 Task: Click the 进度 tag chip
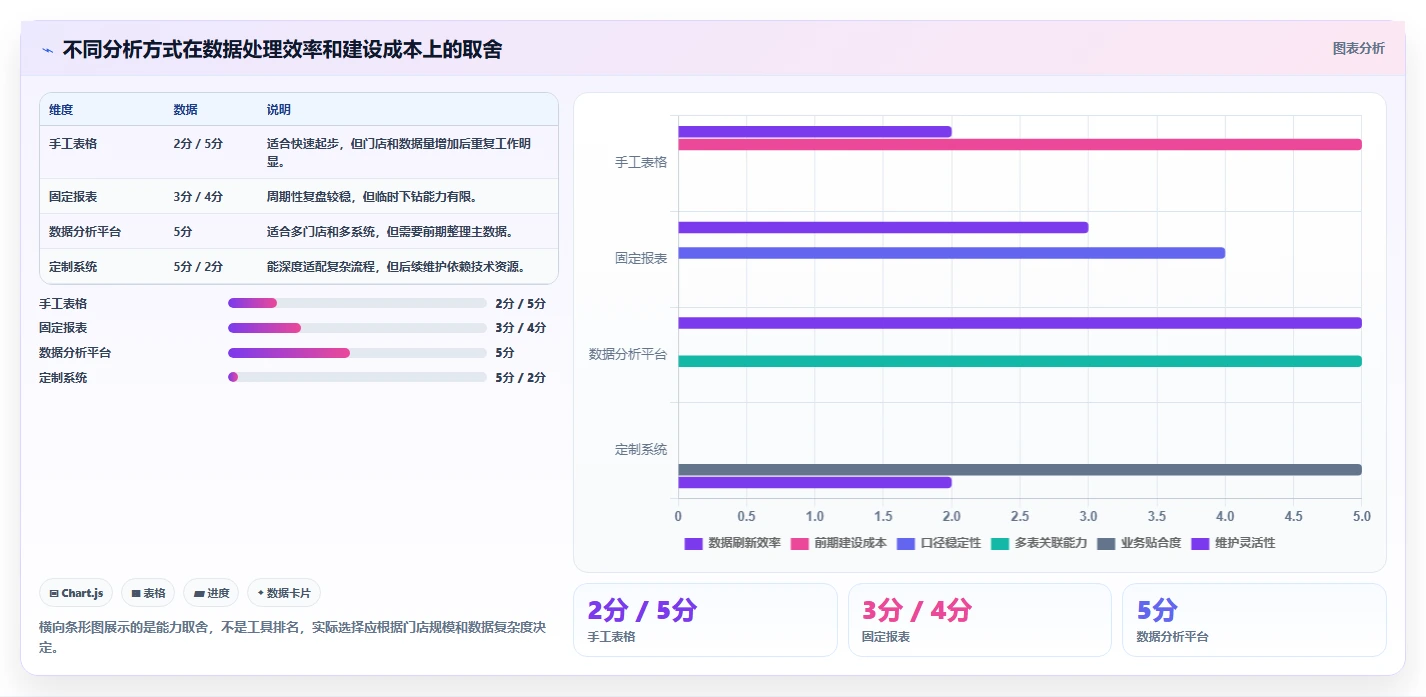211,593
